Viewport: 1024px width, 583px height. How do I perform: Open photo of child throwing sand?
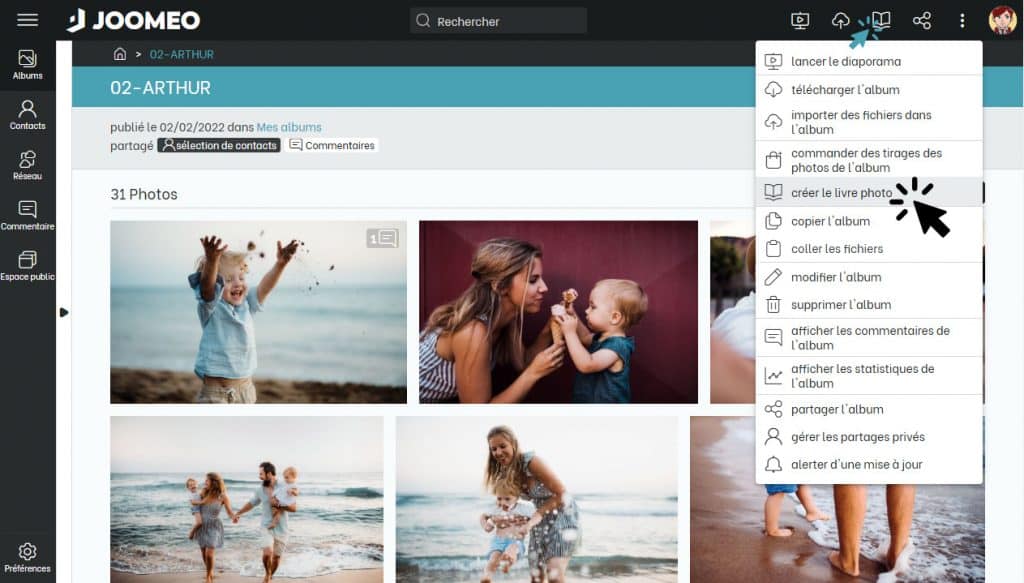tap(258, 312)
